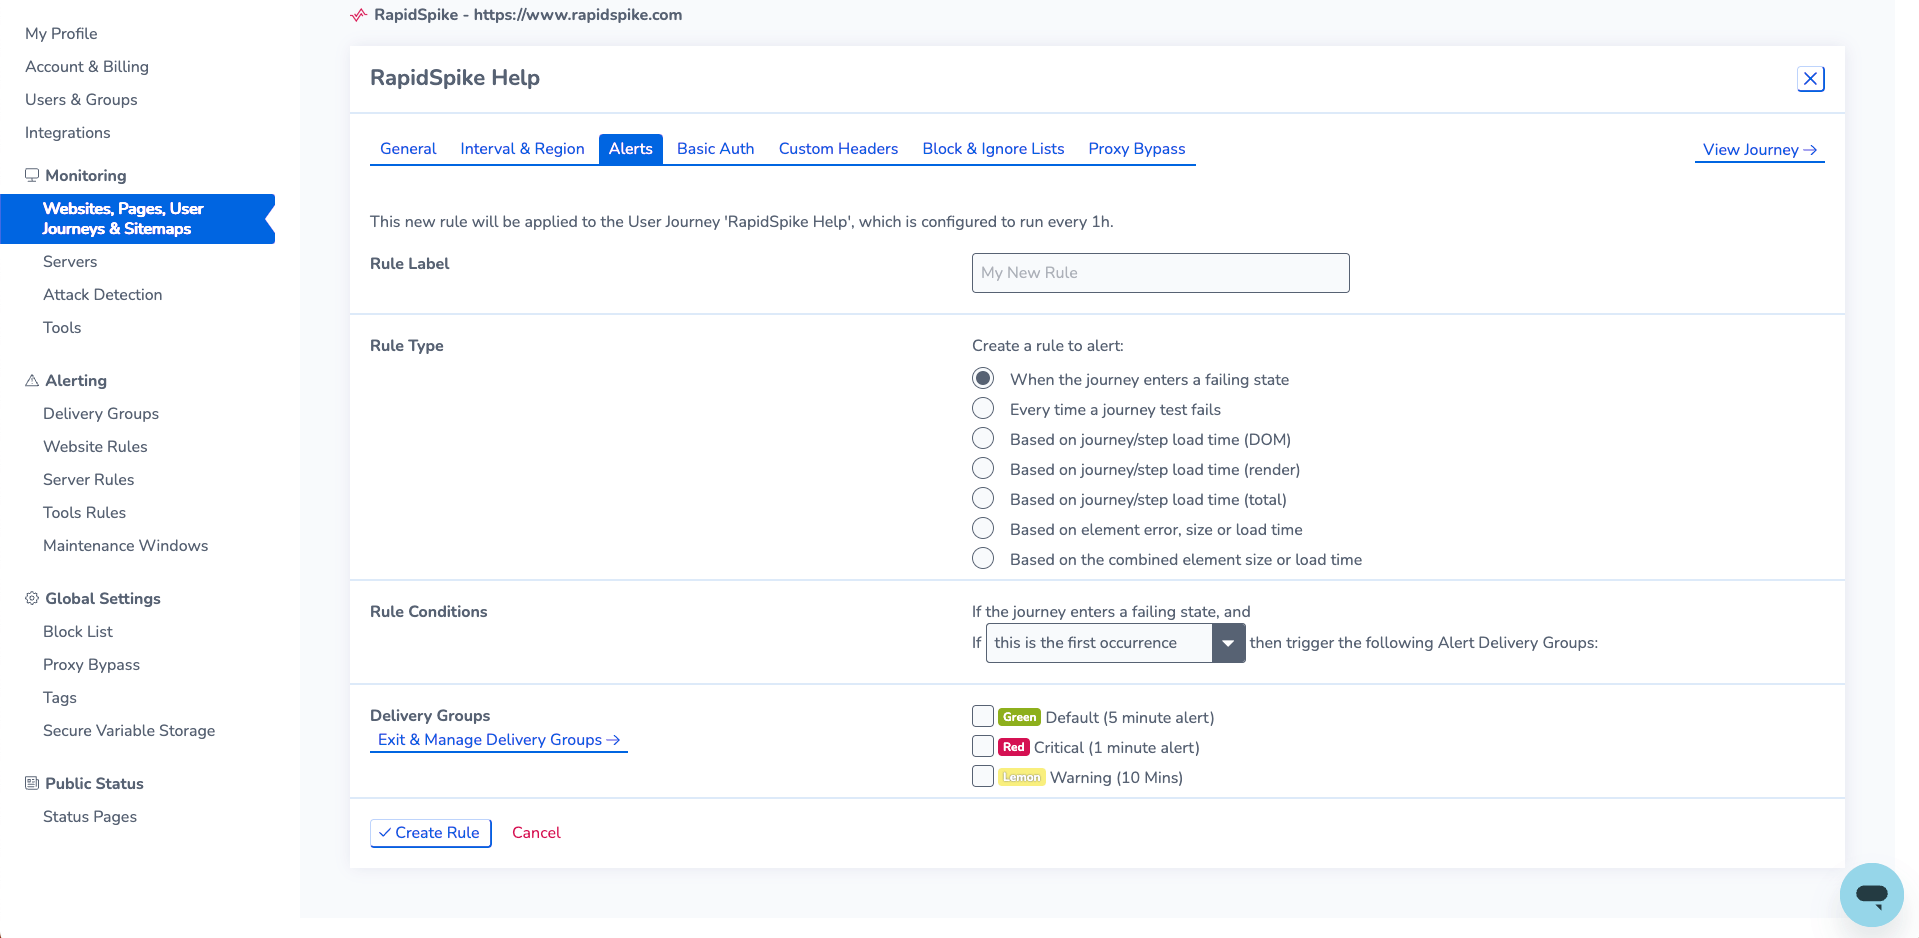1919x938 pixels.
Task: Open Website Rules
Action: (x=95, y=447)
